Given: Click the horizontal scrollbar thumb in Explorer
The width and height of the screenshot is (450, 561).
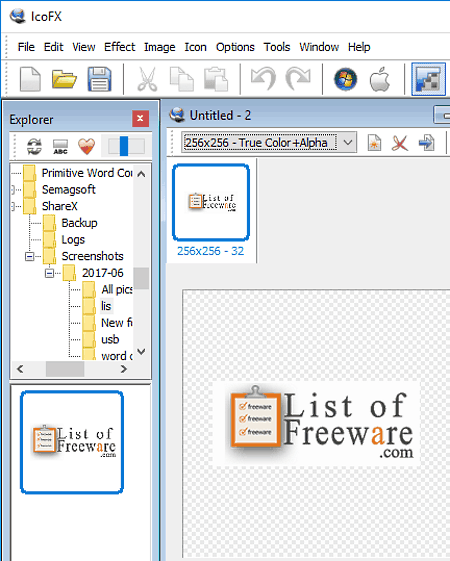Looking at the screenshot, I should (x=65, y=369).
